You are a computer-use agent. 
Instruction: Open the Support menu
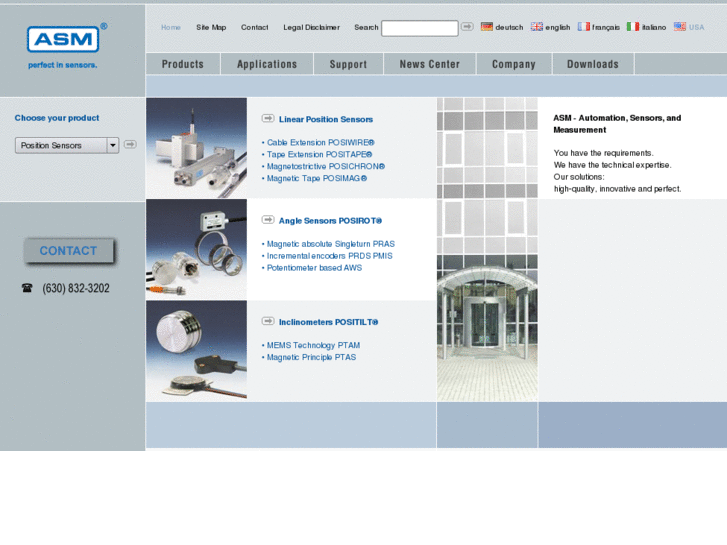348,64
